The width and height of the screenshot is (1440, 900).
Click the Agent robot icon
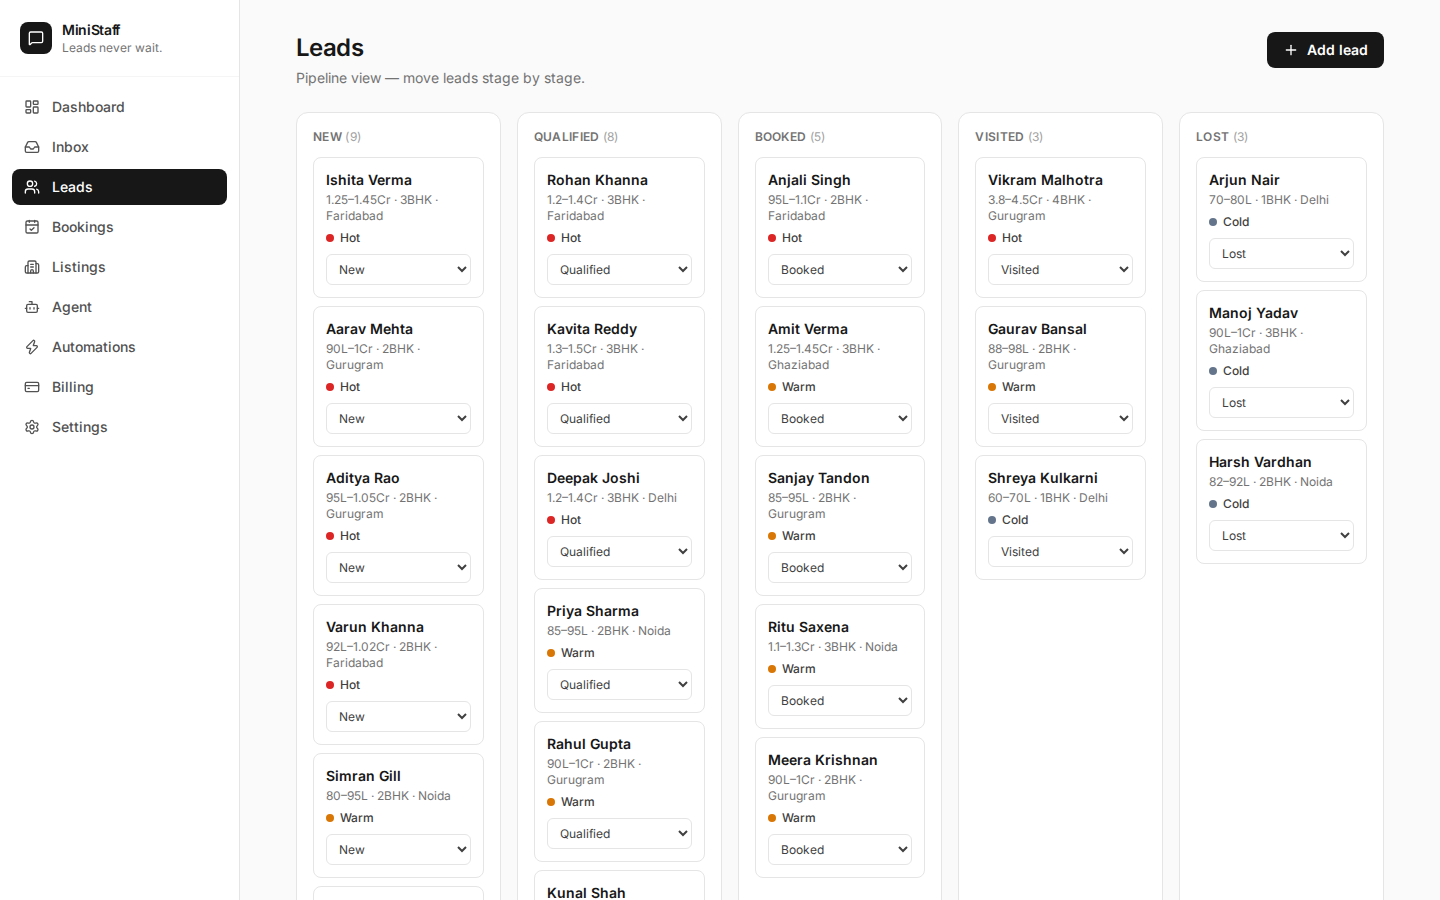point(32,307)
